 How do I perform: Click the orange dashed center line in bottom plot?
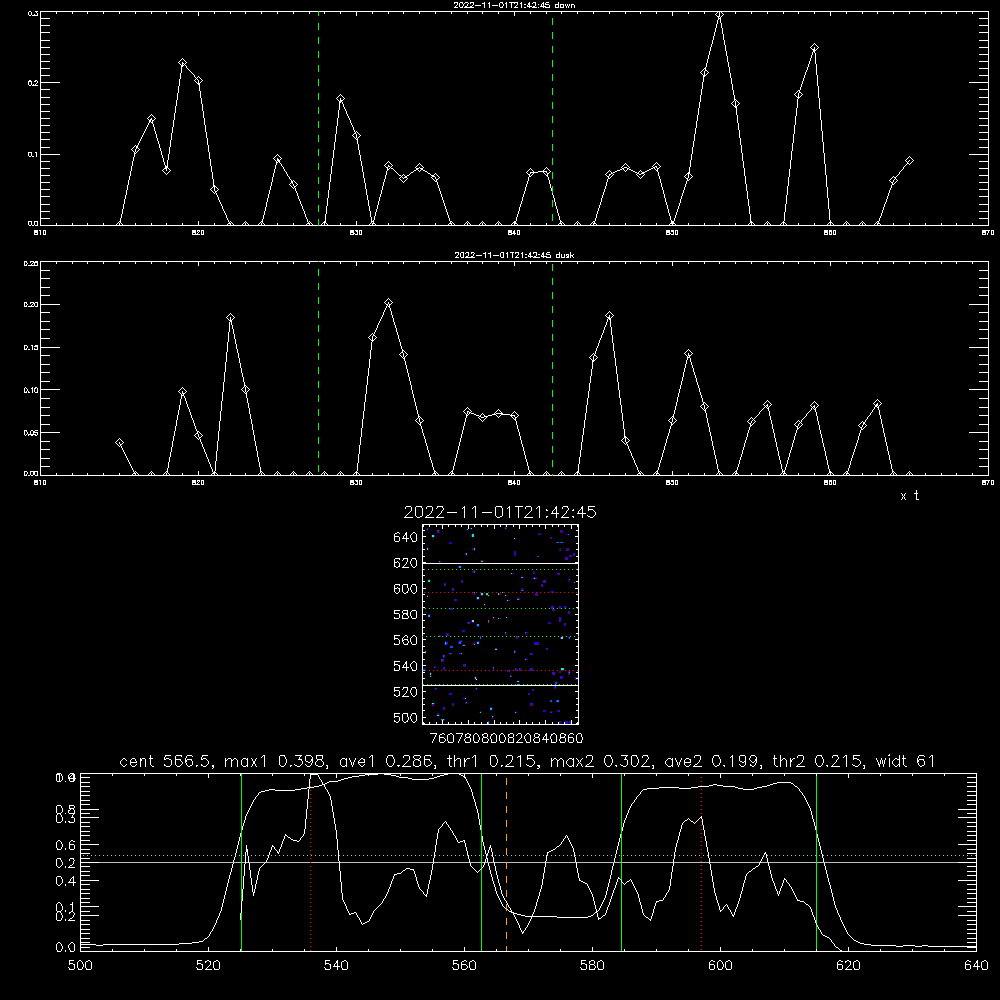506,862
